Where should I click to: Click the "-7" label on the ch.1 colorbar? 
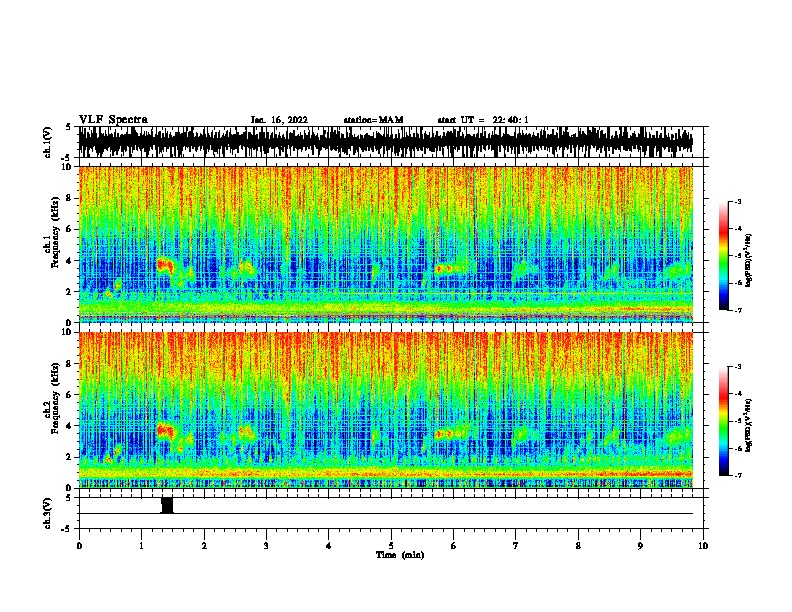738,310
